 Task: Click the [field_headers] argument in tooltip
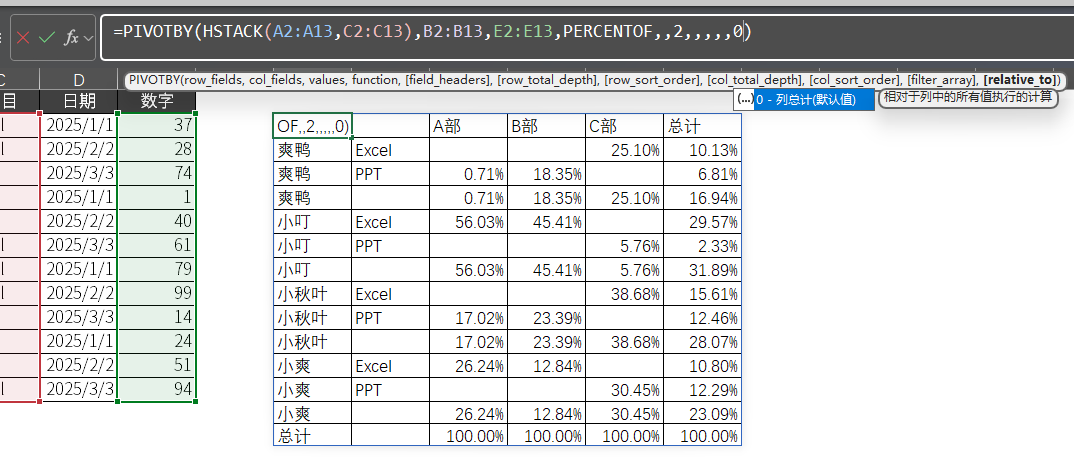[448, 80]
